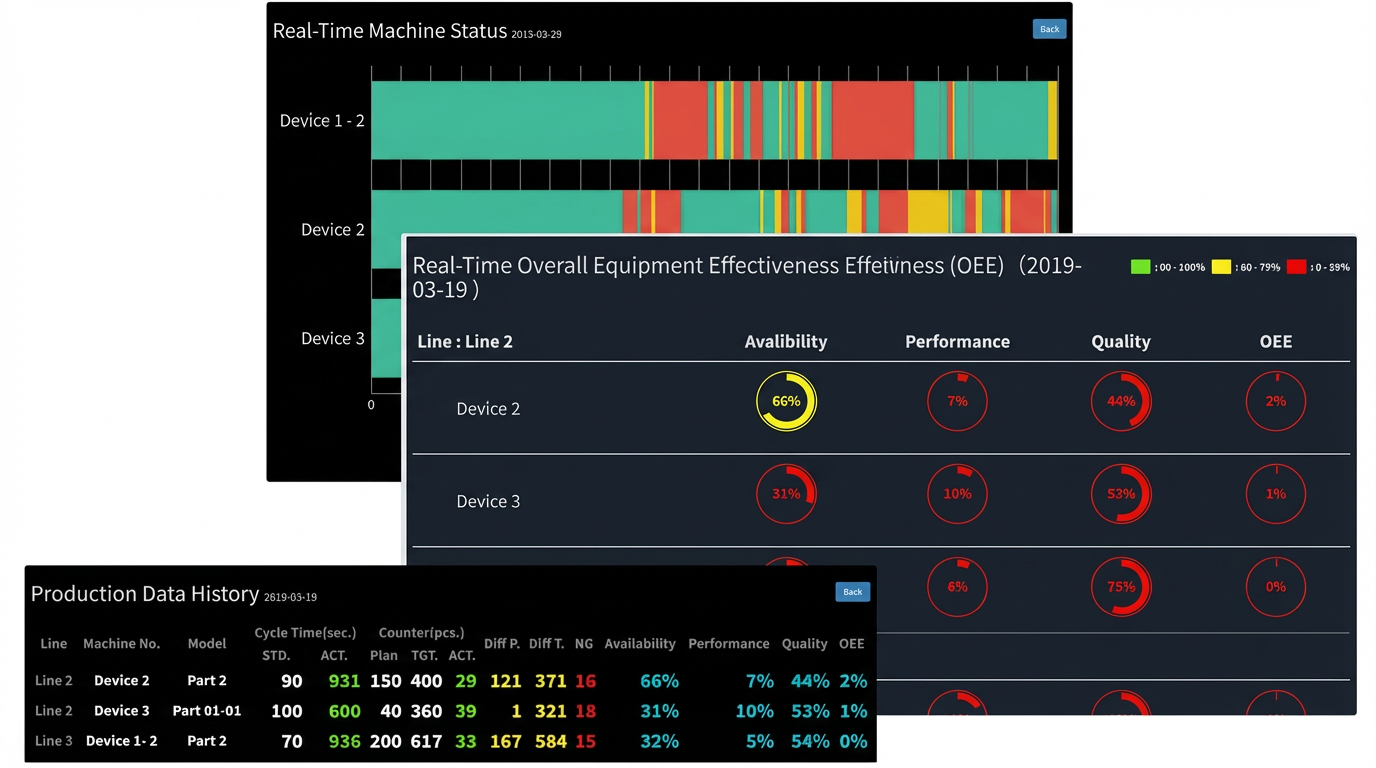The image size is (1376, 768).
Task: Click the Quality gauge showing 75%
Action: point(1121,587)
